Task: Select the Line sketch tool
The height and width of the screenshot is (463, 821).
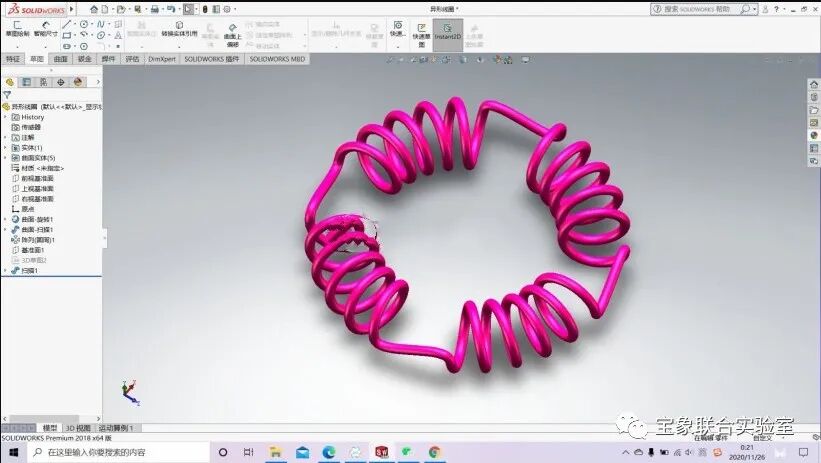Action: (66, 24)
